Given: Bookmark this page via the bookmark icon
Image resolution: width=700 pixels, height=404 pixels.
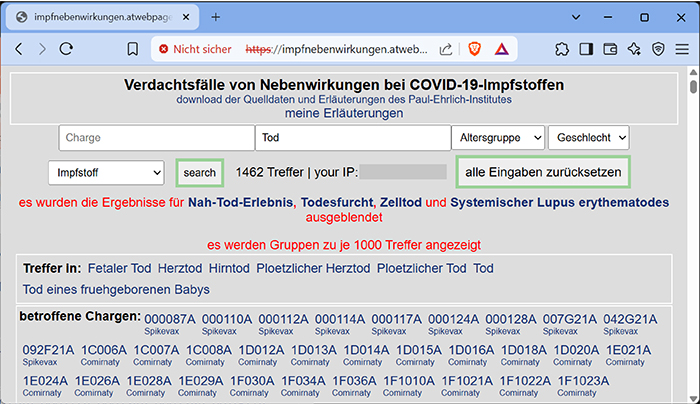Looking at the screenshot, I should (x=133, y=48).
